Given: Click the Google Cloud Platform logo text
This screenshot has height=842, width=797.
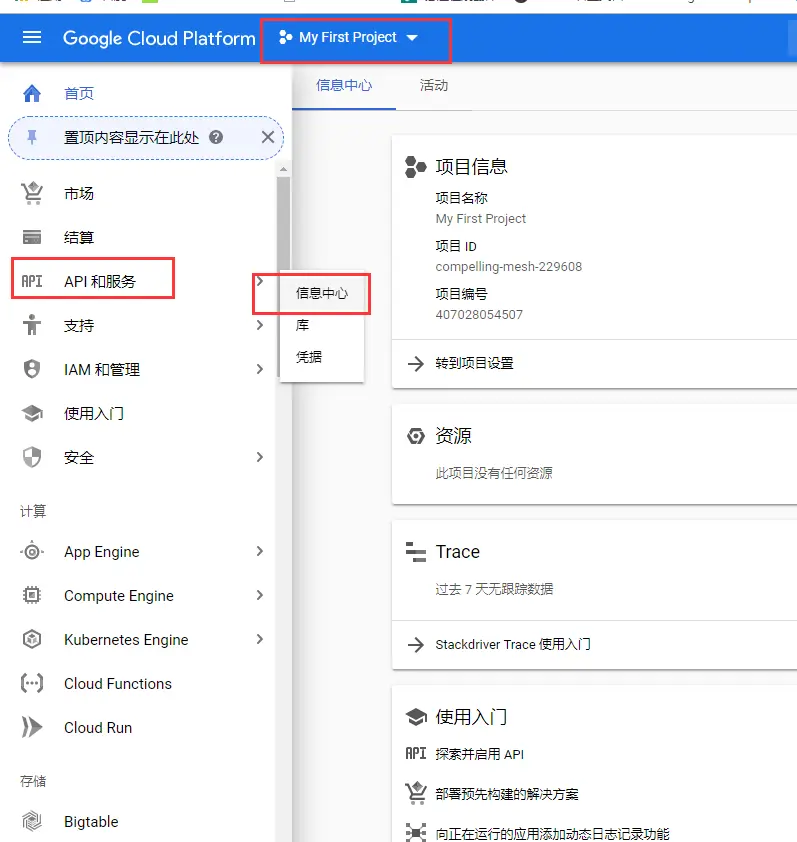Looking at the screenshot, I should coord(159,38).
